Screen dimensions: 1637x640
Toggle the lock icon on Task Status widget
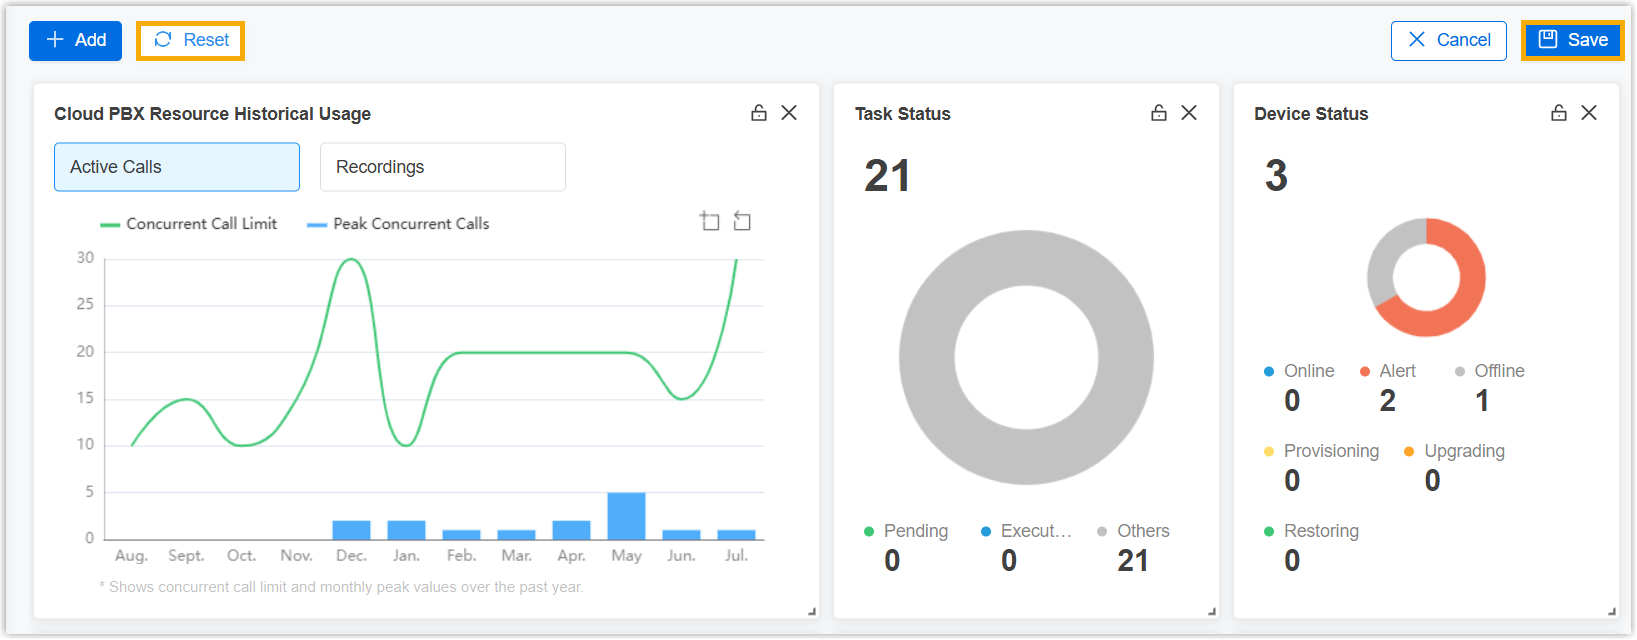tap(1159, 113)
